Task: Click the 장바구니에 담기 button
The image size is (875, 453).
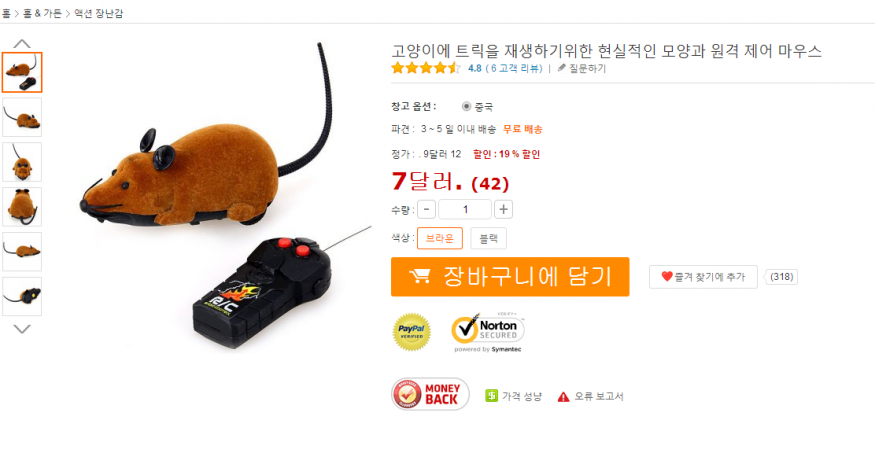Action: pyautogui.click(x=510, y=277)
